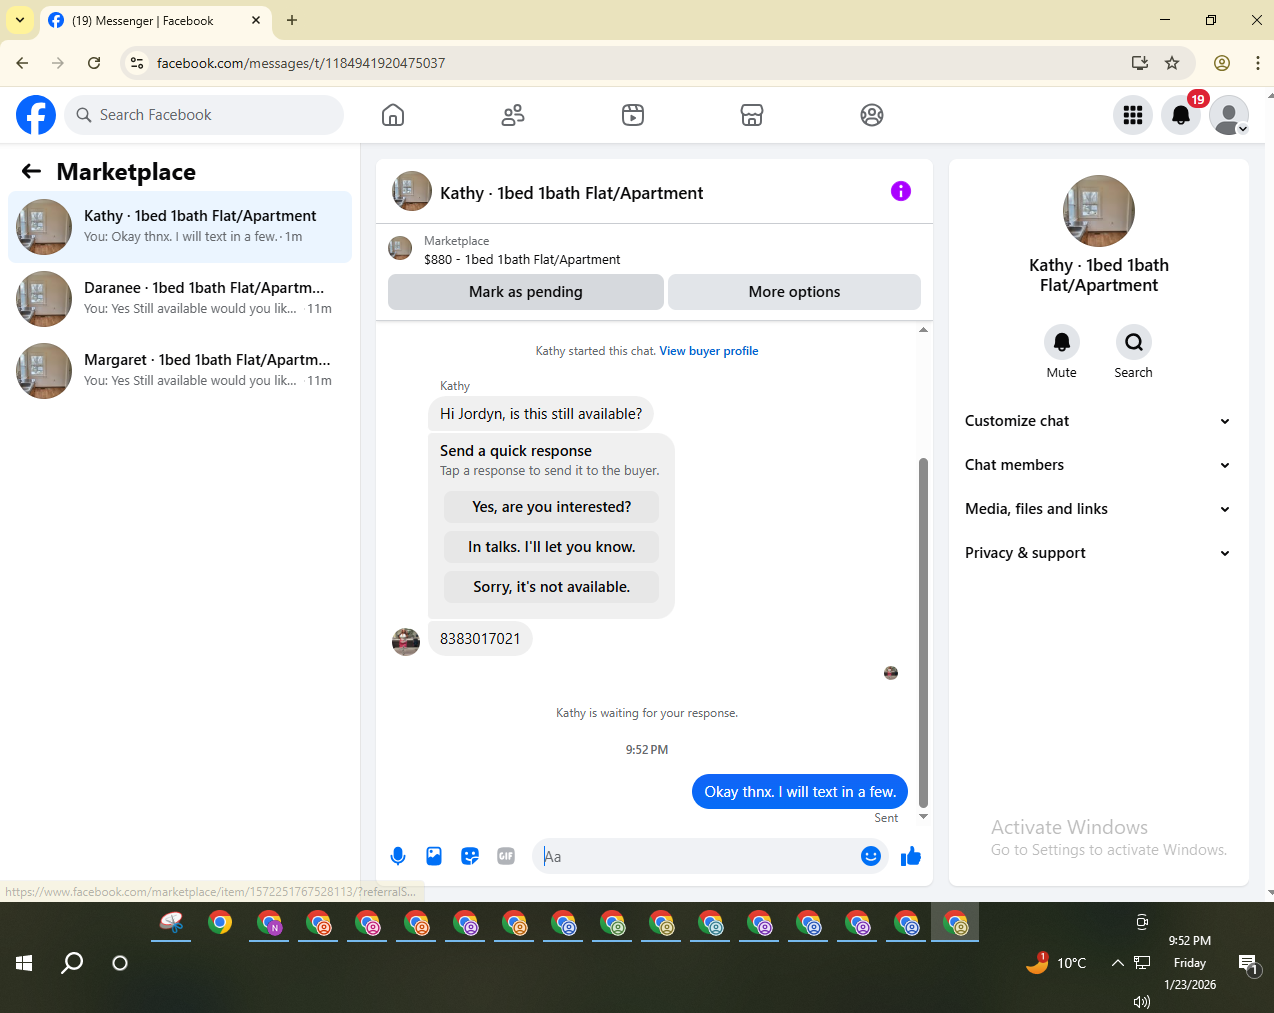The height and width of the screenshot is (1013, 1274).
Task: Send quick response Sorry, it's not available.
Action: (x=552, y=587)
